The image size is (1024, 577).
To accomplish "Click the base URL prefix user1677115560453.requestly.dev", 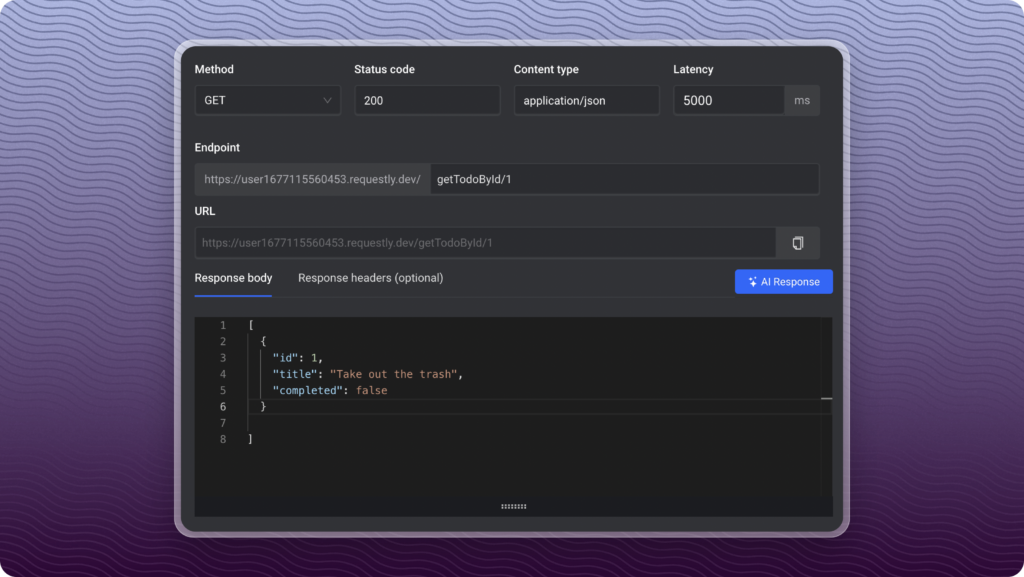I will (312, 179).
